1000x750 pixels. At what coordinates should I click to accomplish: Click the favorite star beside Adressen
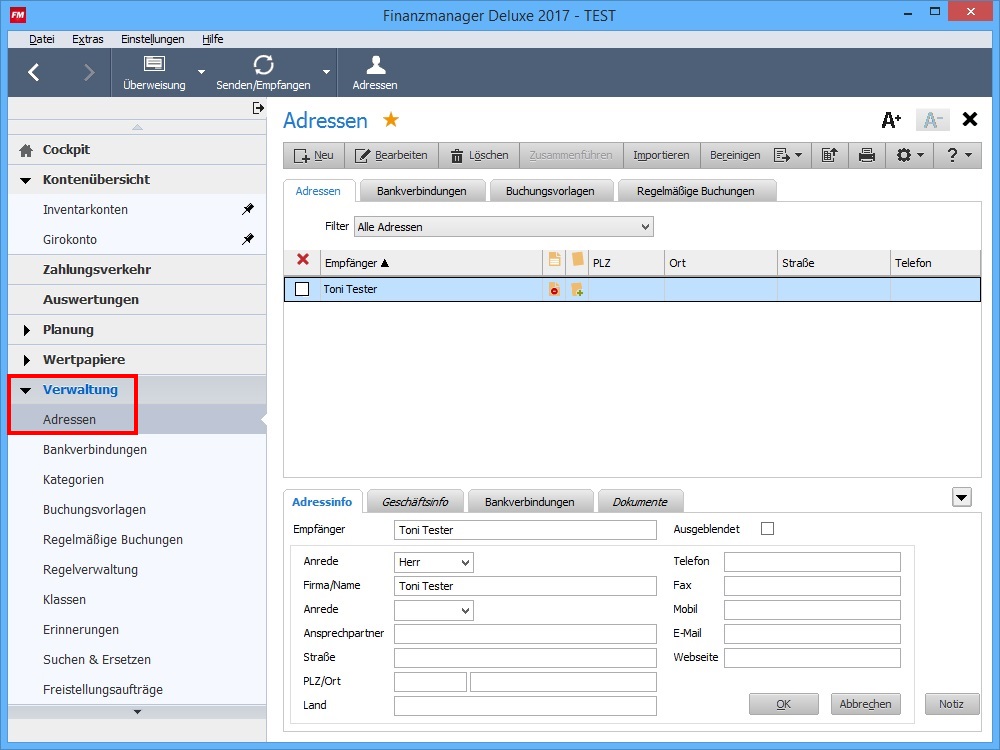pyautogui.click(x=391, y=119)
